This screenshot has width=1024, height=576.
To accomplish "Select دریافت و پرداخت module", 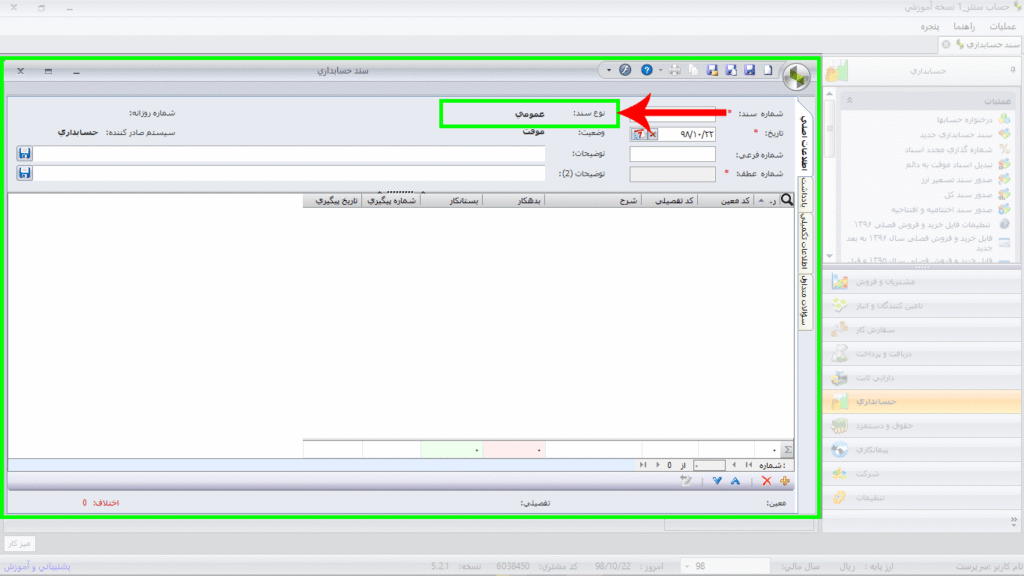I will 921,353.
